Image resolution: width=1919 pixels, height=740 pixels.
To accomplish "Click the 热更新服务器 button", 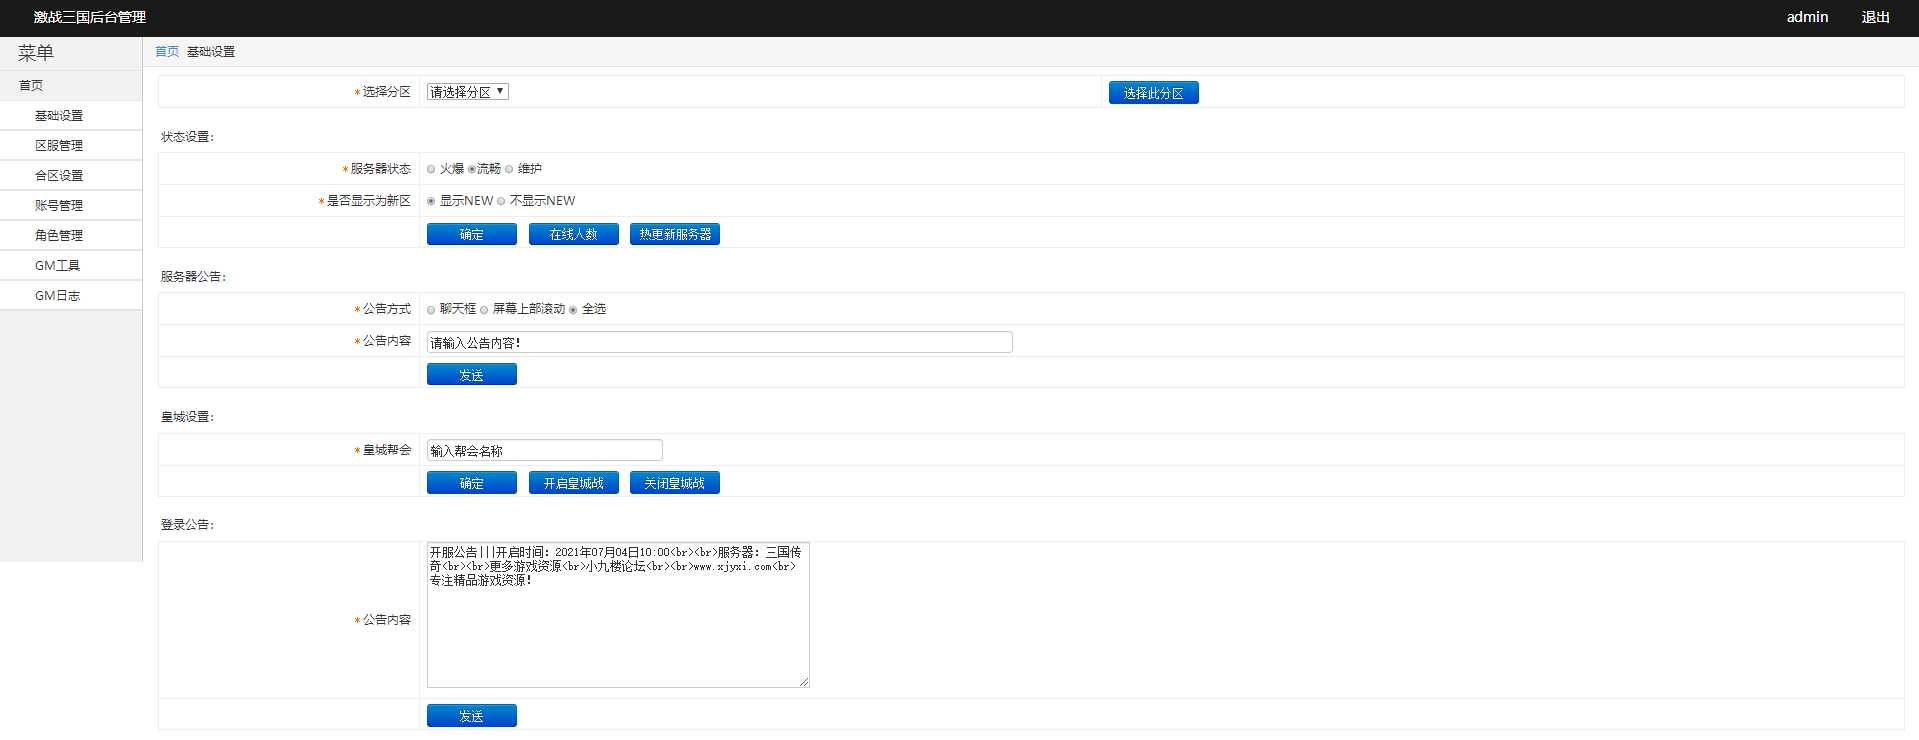I will click(x=674, y=234).
